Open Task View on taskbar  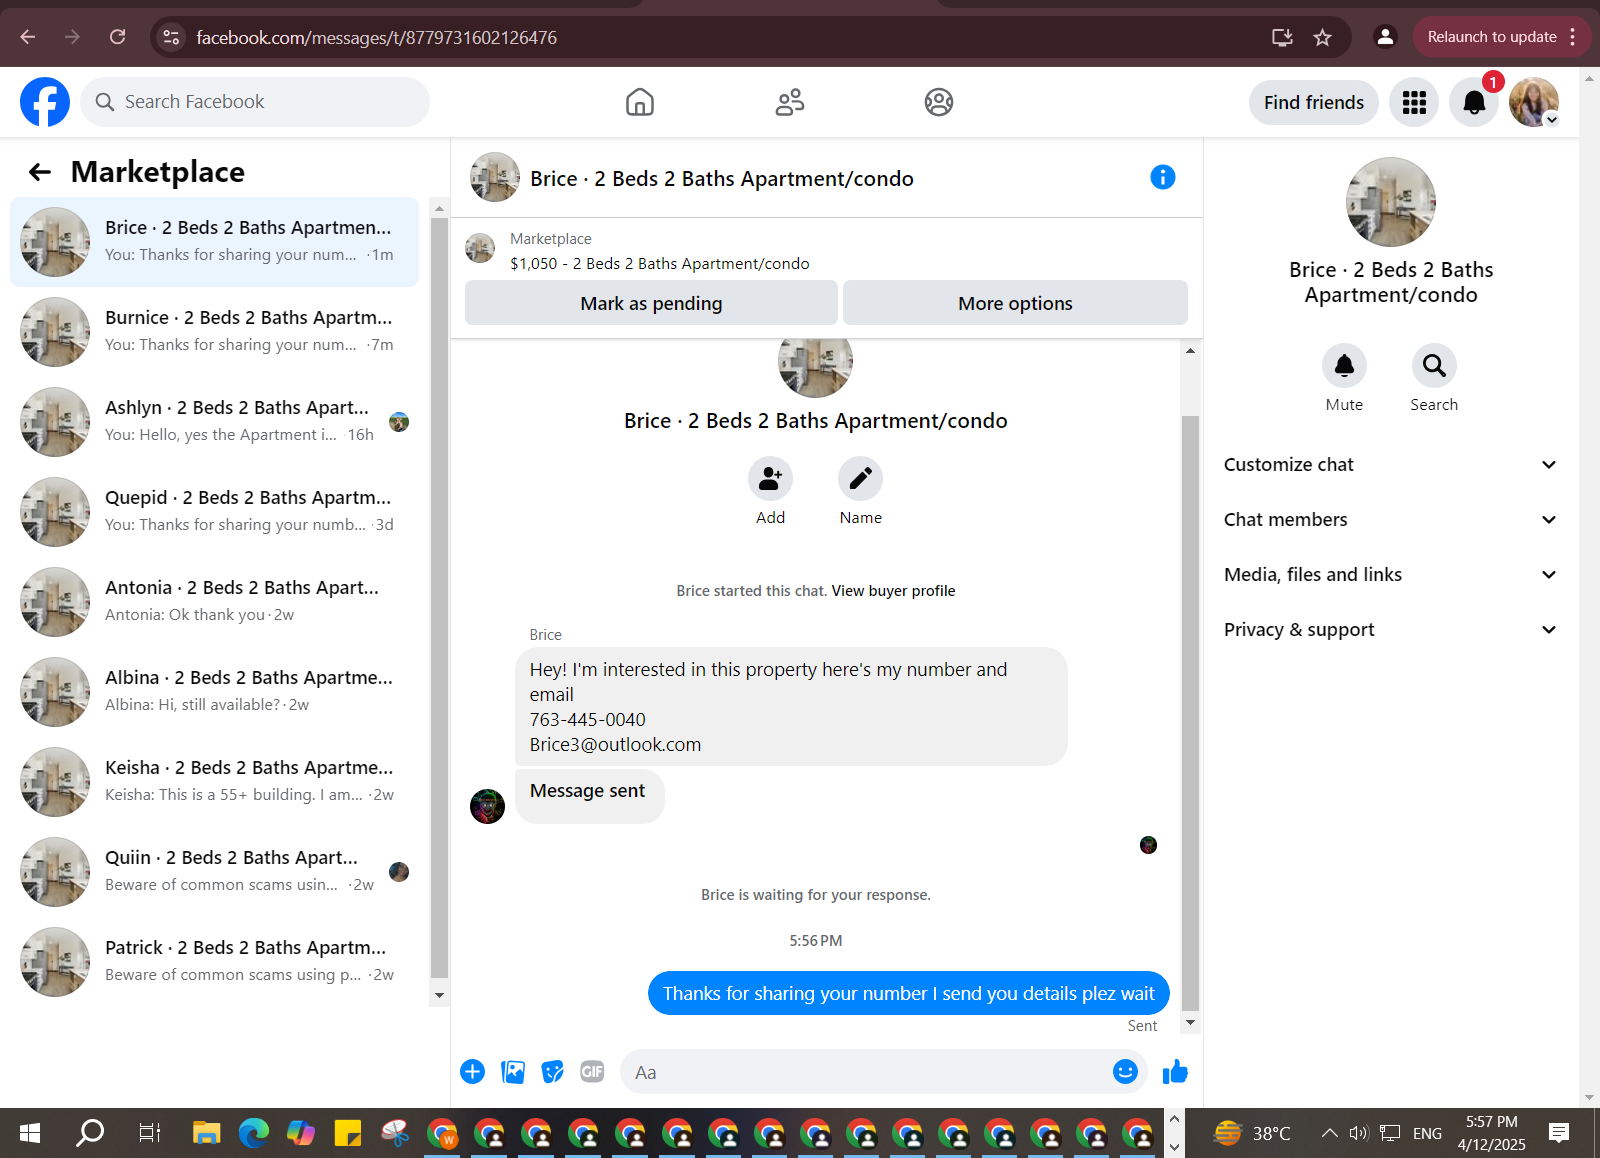click(x=149, y=1133)
